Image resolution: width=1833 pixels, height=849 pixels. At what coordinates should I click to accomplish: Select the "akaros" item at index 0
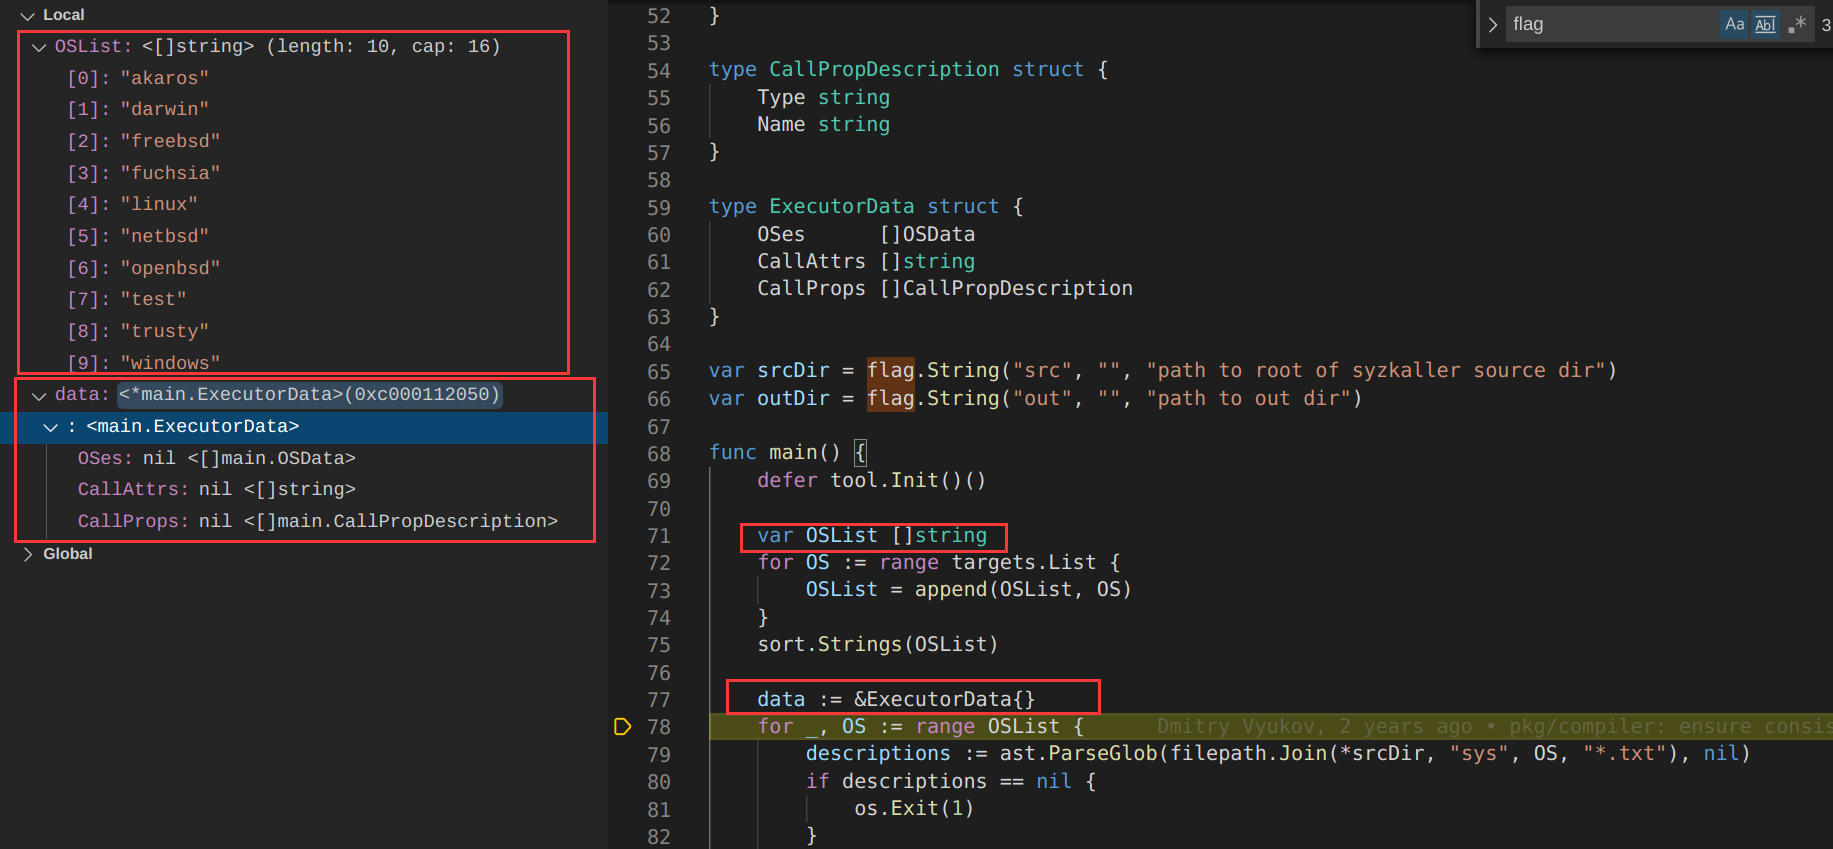coord(138,78)
